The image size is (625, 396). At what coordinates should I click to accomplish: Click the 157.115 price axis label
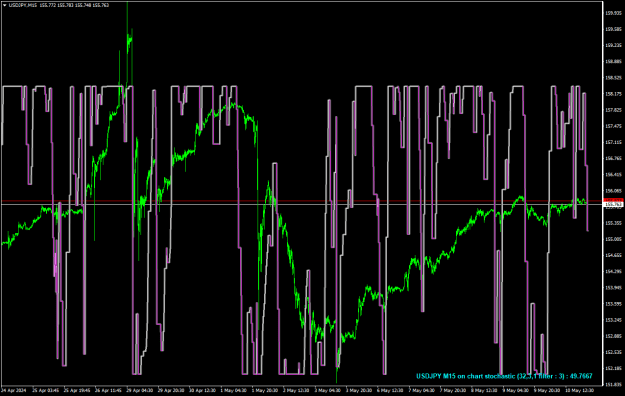(x=613, y=142)
